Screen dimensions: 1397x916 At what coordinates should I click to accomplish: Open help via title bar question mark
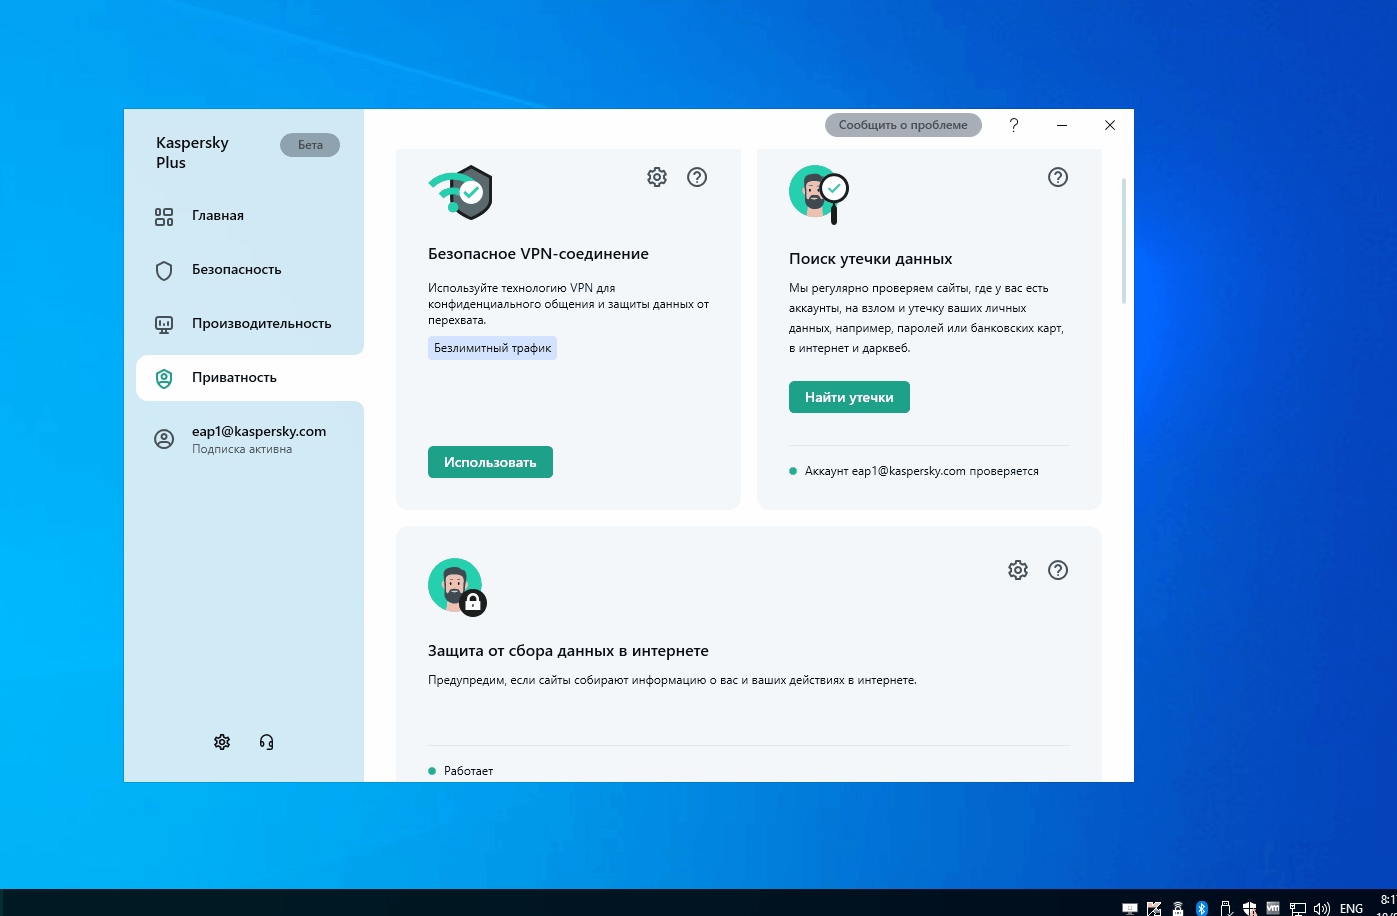point(1014,125)
